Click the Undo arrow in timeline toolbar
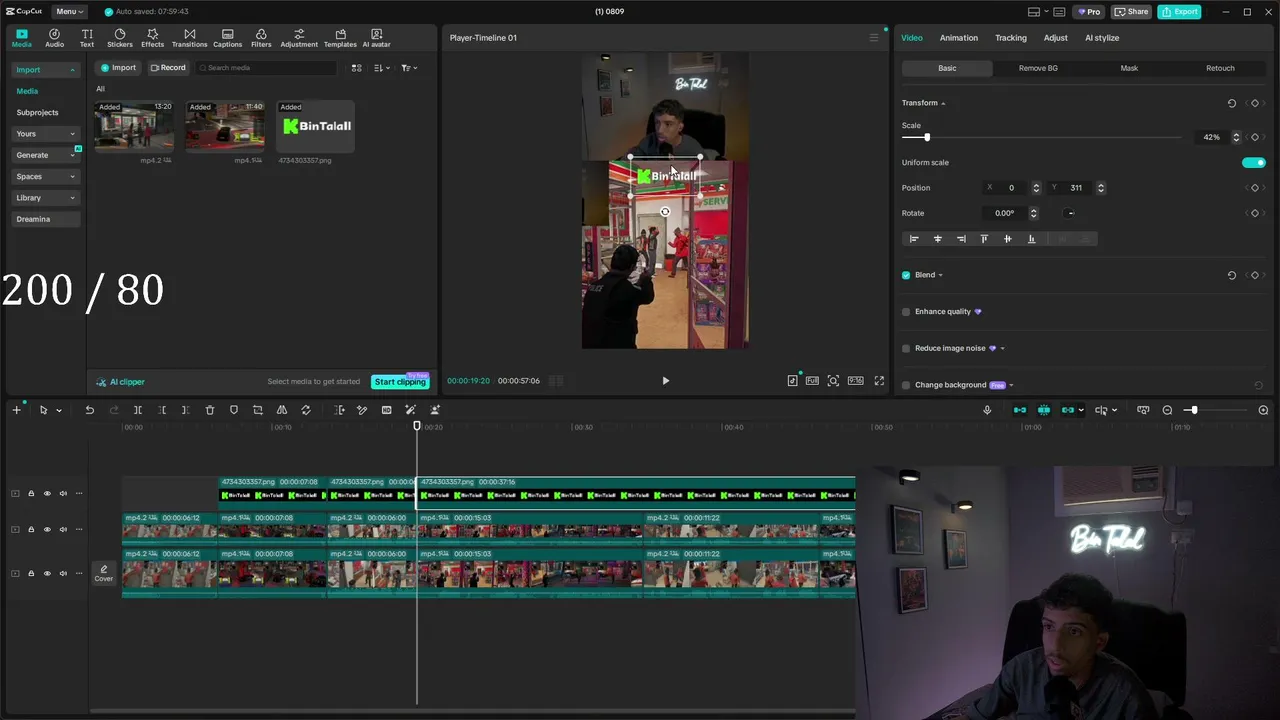Viewport: 1280px width, 720px height. (x=89, y=410)
